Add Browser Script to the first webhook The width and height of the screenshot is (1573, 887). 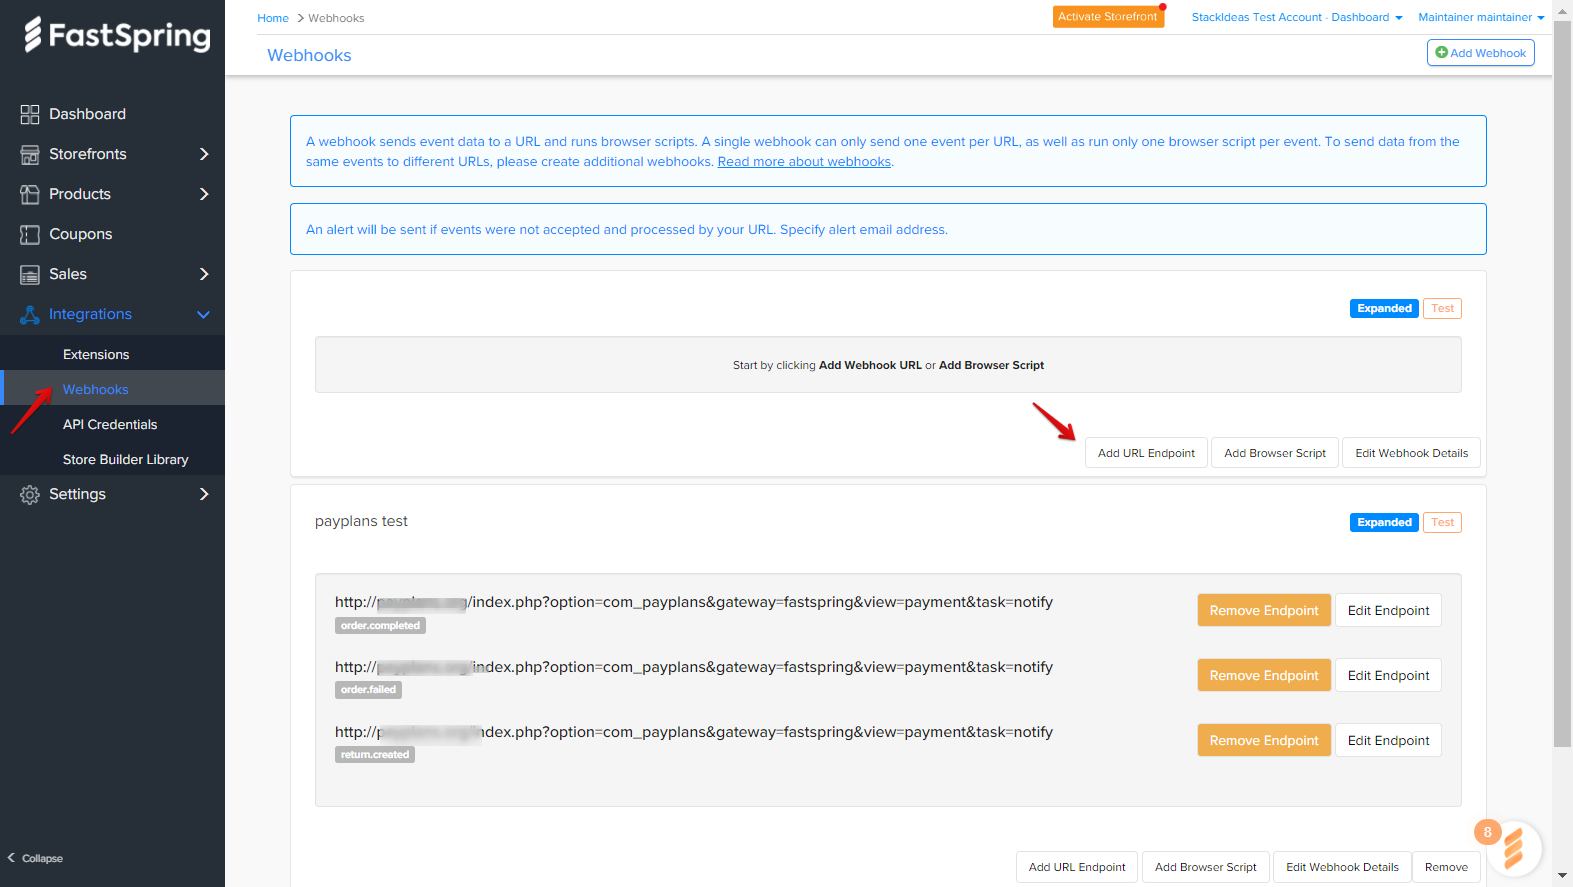1275,453
